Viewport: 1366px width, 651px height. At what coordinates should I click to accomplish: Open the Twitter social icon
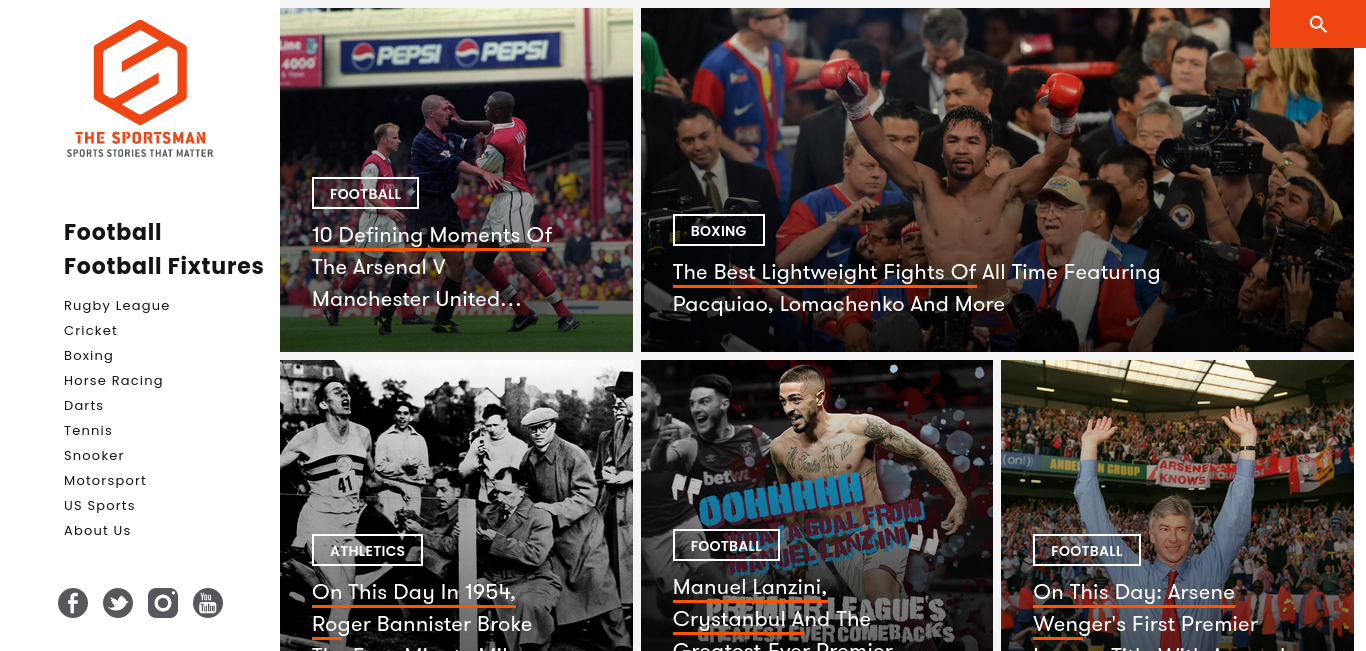pos(118,603)
